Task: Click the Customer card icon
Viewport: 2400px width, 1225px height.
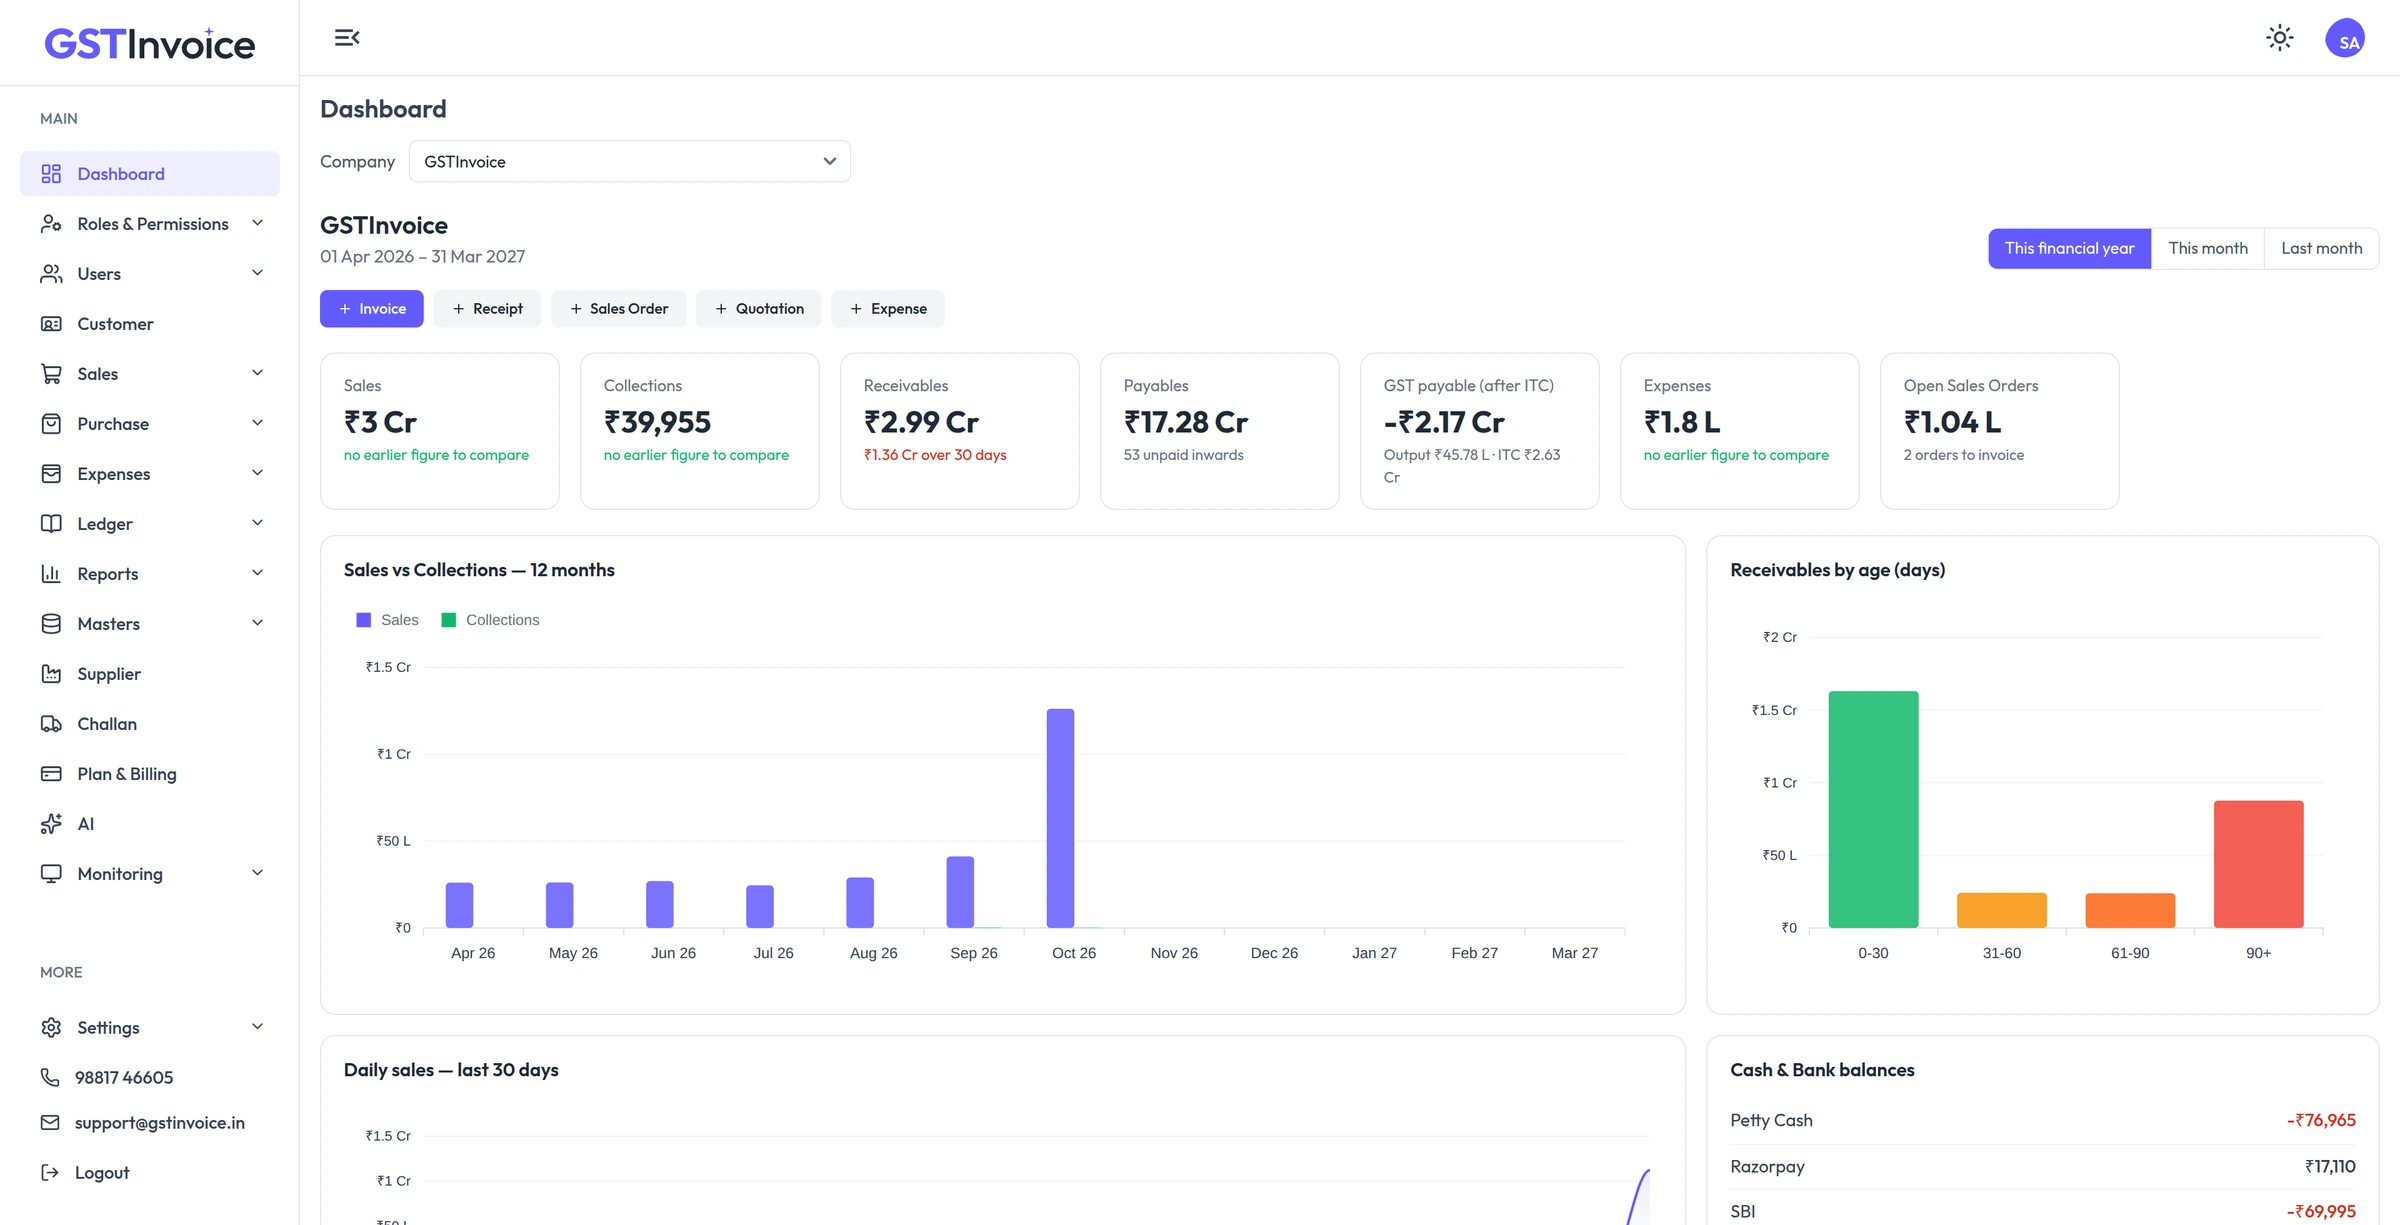Action: [x=51, y=324]
